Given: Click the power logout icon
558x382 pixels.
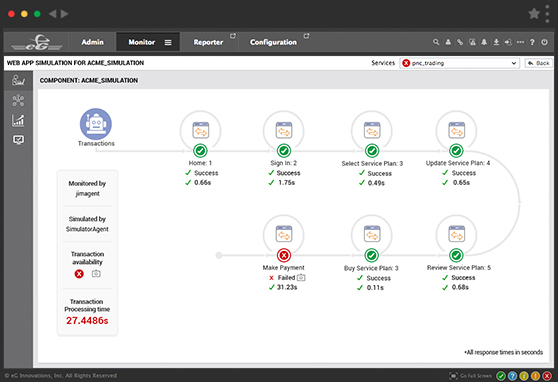Looking at the screenshot, I should [x=544, y=42].
